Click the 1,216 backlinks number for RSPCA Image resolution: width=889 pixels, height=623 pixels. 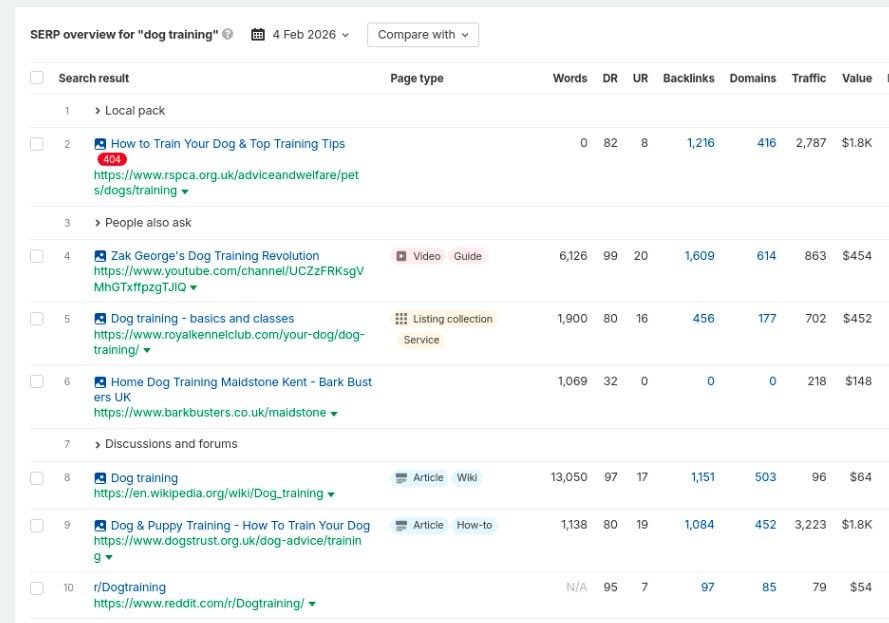click(x=700, y=144)
